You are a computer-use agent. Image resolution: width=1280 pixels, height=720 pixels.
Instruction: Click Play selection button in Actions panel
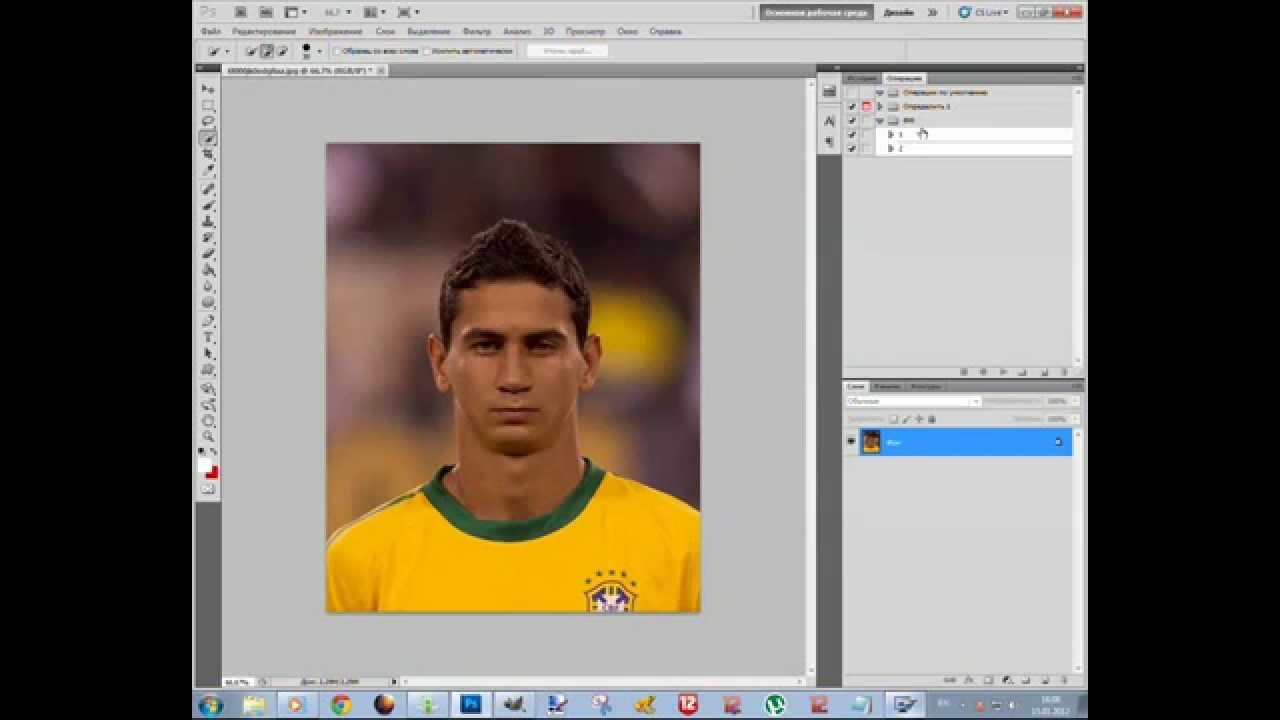1003,372
